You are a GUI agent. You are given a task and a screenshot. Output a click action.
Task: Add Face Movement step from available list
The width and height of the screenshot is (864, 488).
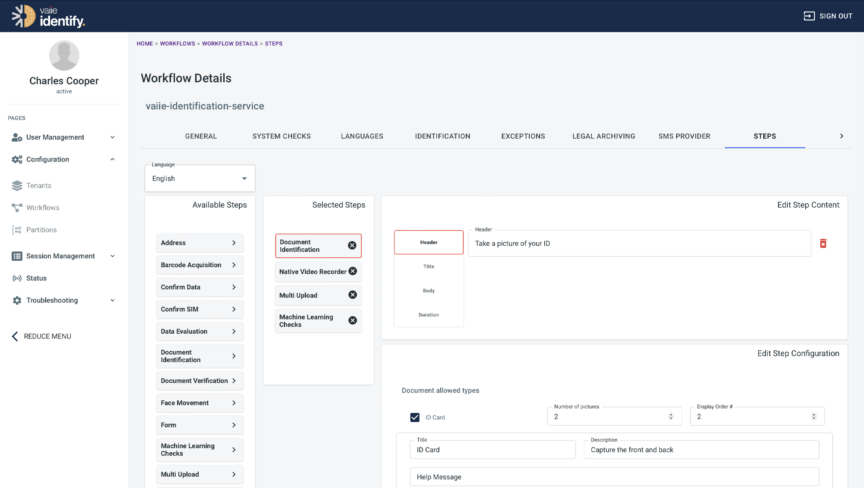coord(199,403)
